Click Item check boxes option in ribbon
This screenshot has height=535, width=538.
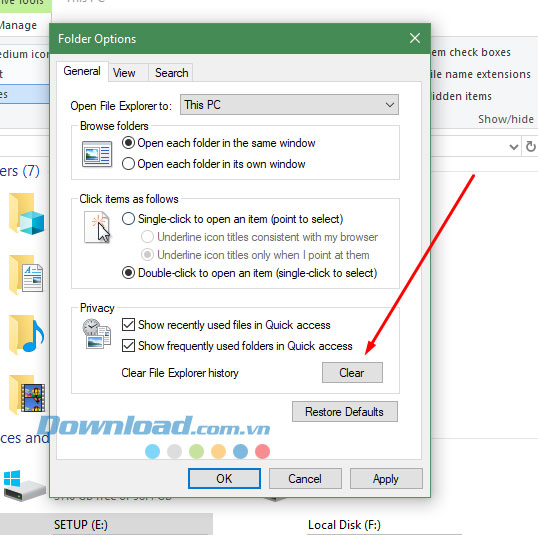471,52
